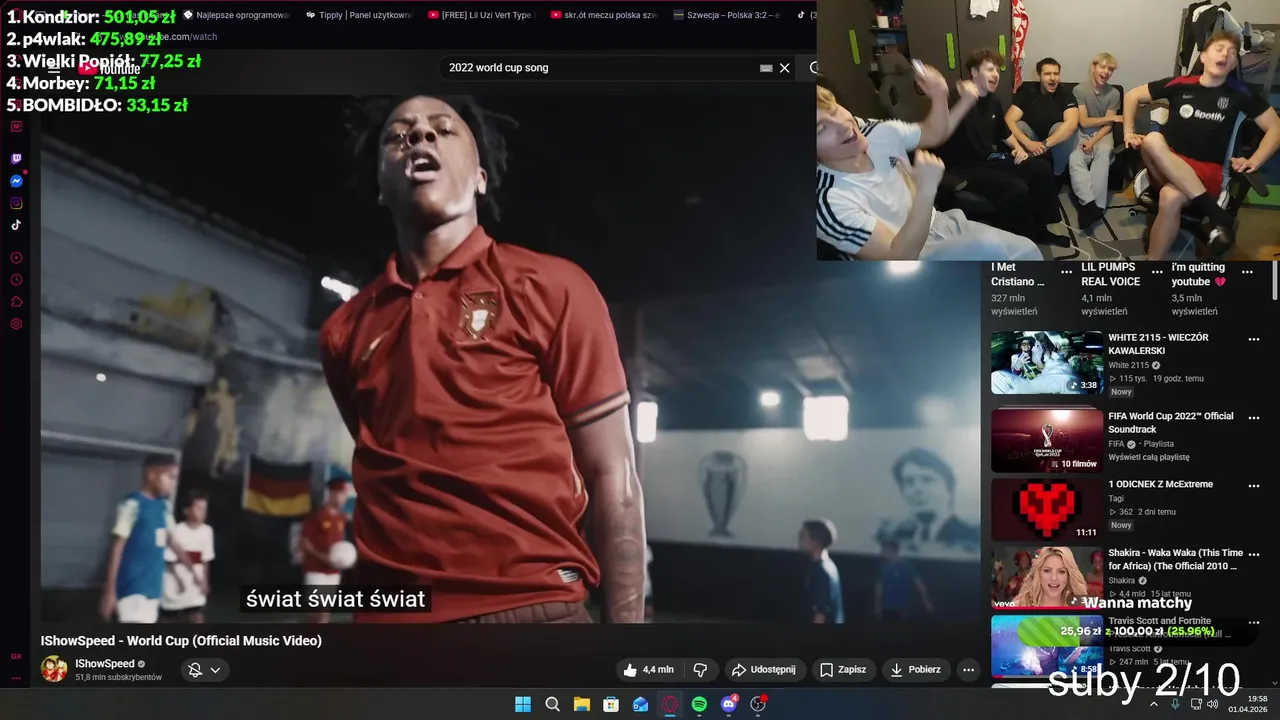The image size is (1280, 720).
Task: Open IShowSpeed channel avatar
Action: click(x=54, y=669)
